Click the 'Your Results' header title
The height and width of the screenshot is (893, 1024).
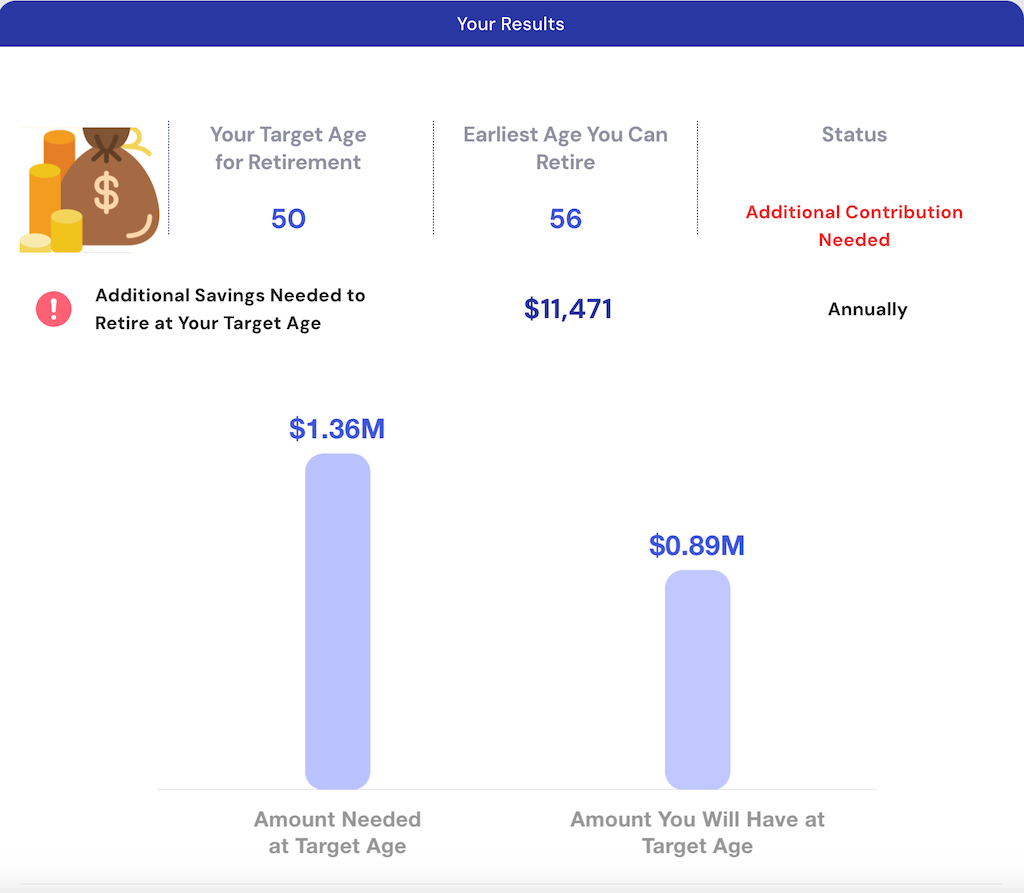click(x=511, y=24)
